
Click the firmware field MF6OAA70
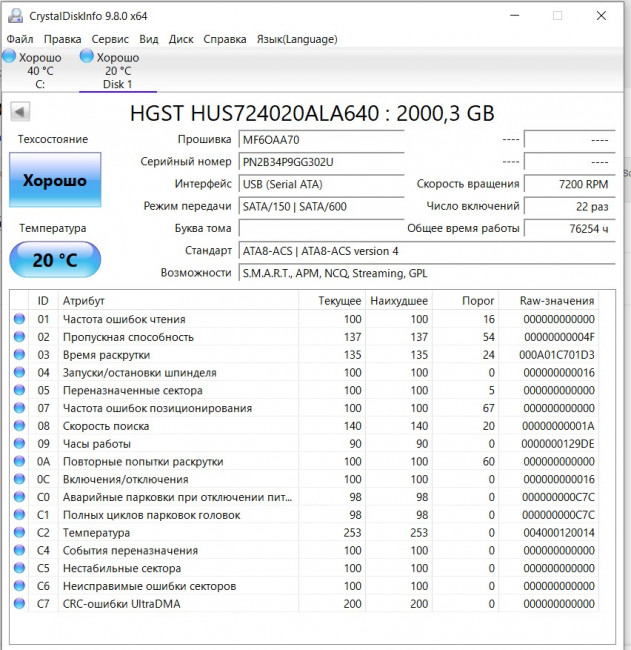[321, 140]
